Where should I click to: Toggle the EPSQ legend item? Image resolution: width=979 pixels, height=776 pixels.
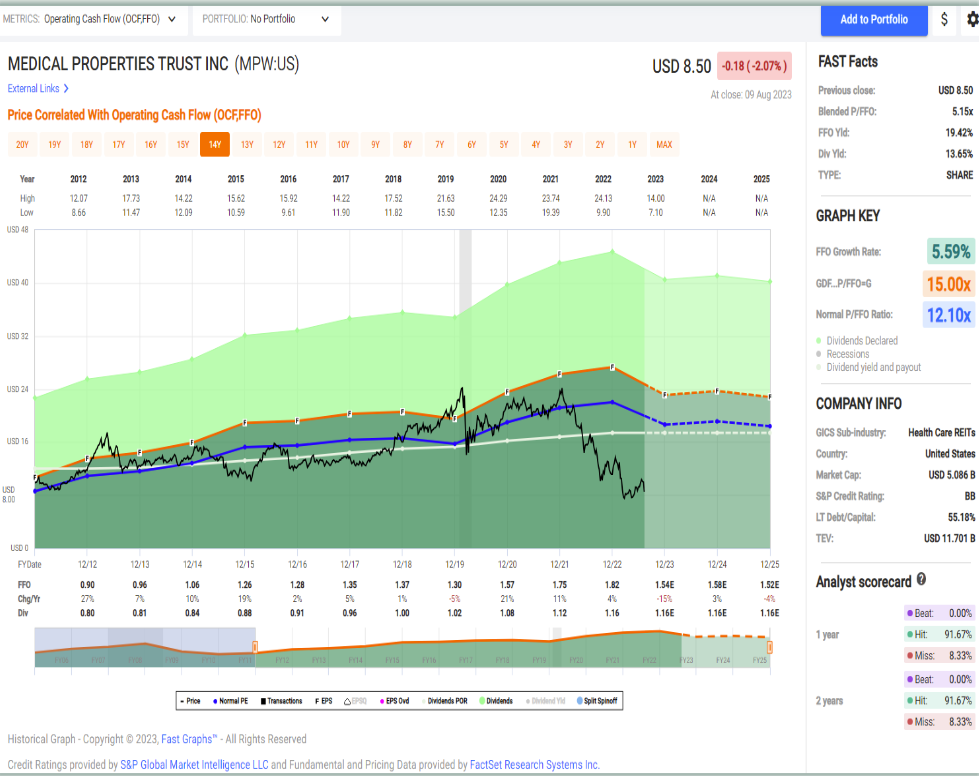point(355,701)
